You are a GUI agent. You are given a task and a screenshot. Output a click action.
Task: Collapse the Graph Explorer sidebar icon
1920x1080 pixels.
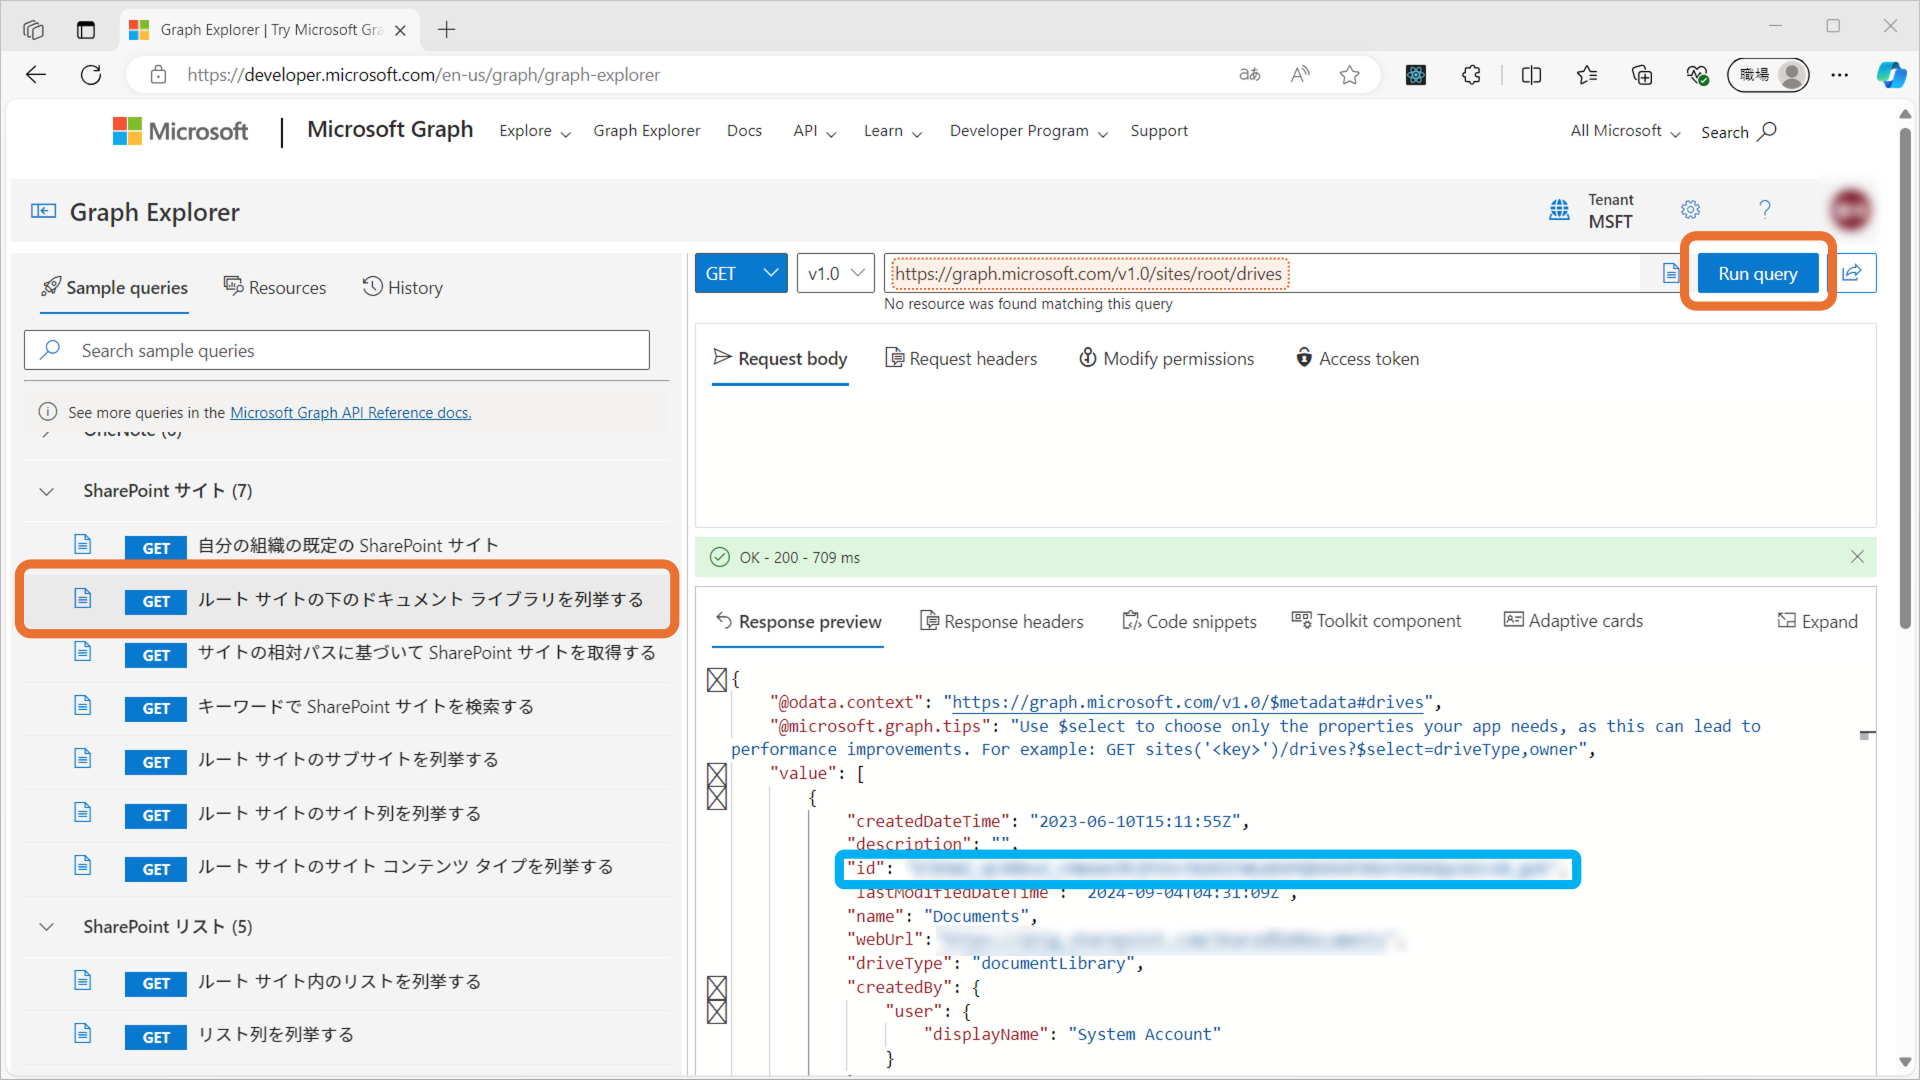(43, 211)
